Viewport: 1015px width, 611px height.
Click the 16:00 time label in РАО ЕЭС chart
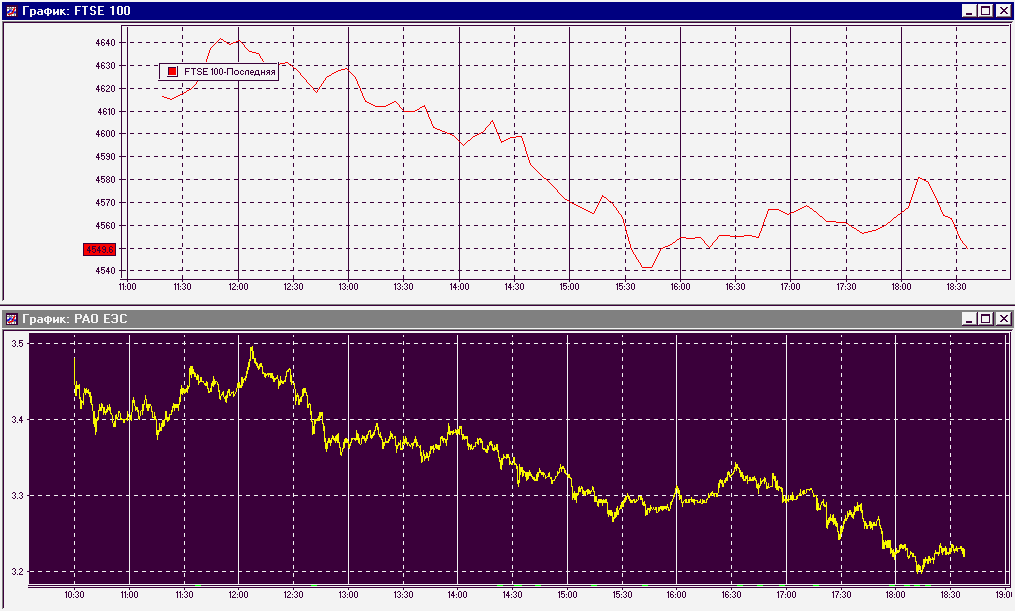tap(676, 594)
